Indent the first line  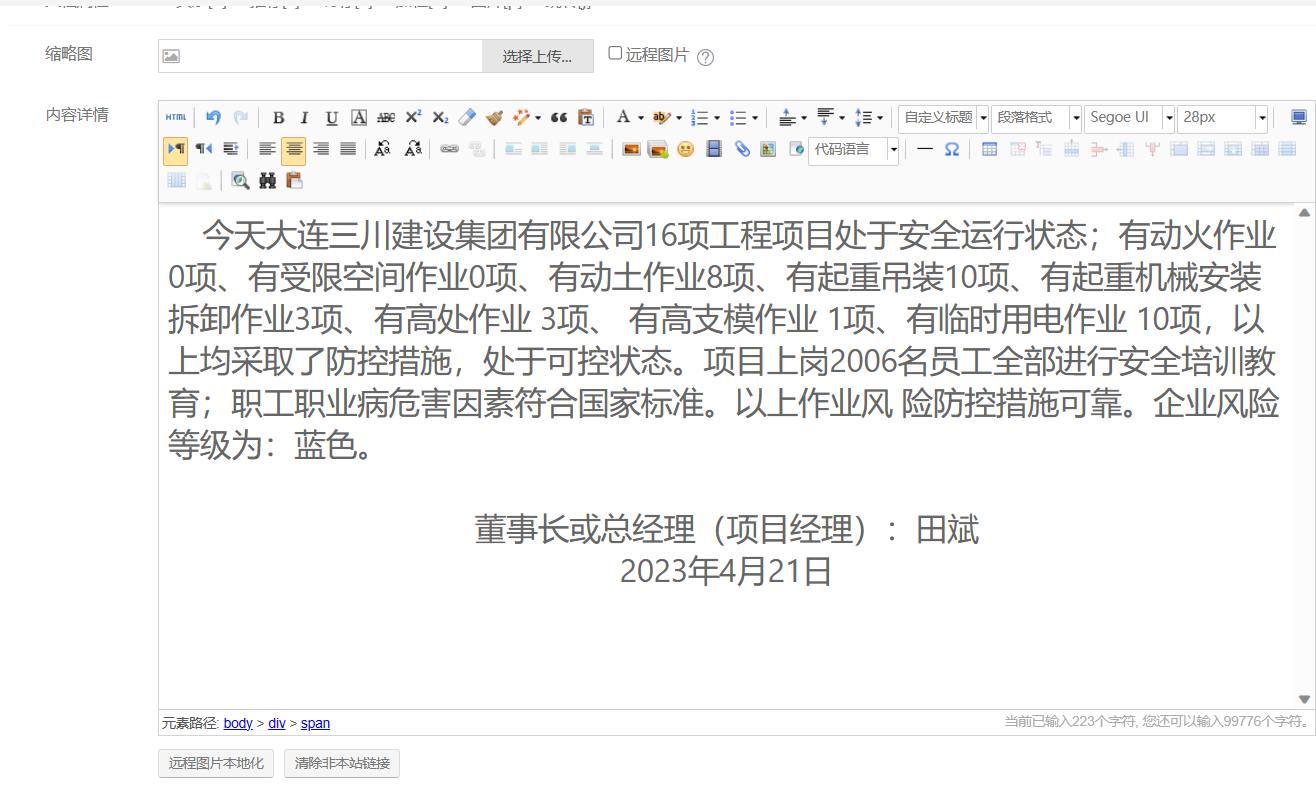click(230, 150)
